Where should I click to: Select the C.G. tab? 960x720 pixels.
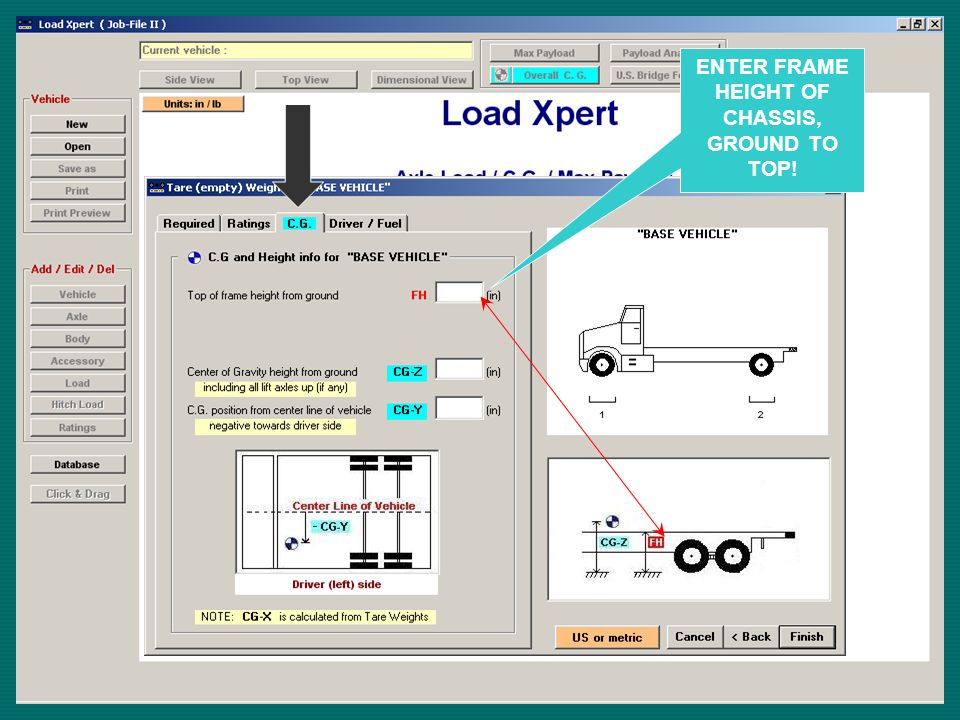[x=299, y=223]
